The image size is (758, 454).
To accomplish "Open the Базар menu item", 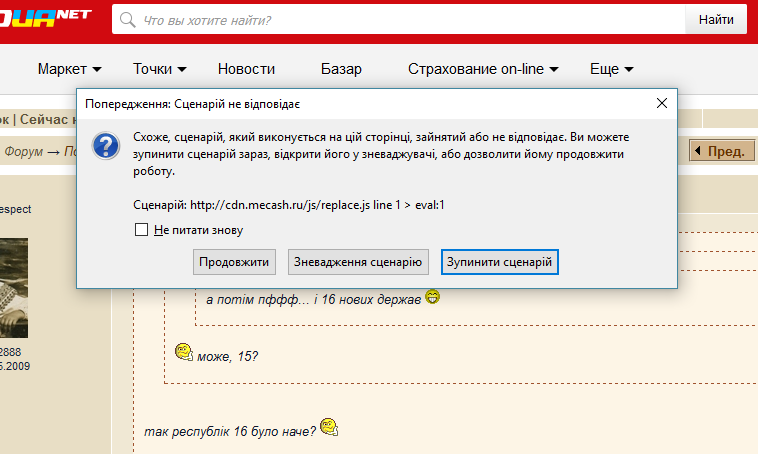I will coord(341,69).
